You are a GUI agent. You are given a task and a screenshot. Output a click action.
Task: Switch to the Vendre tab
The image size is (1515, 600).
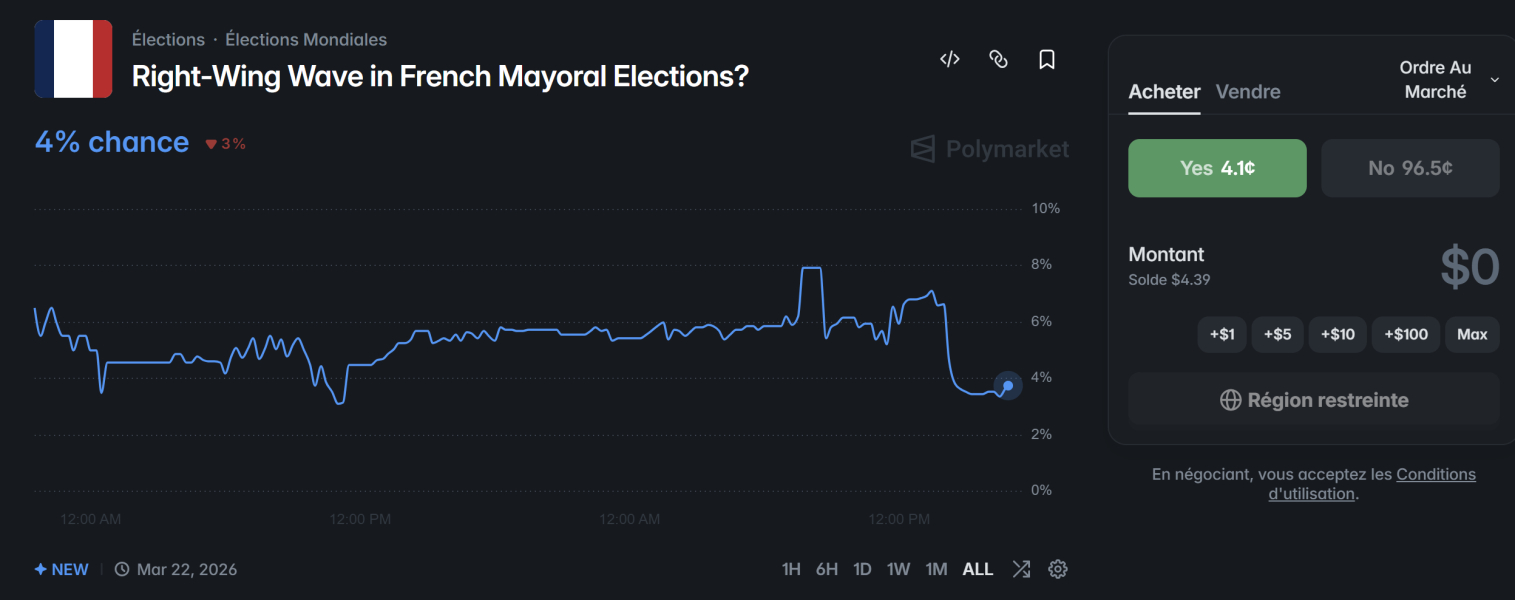point(1248,92)
